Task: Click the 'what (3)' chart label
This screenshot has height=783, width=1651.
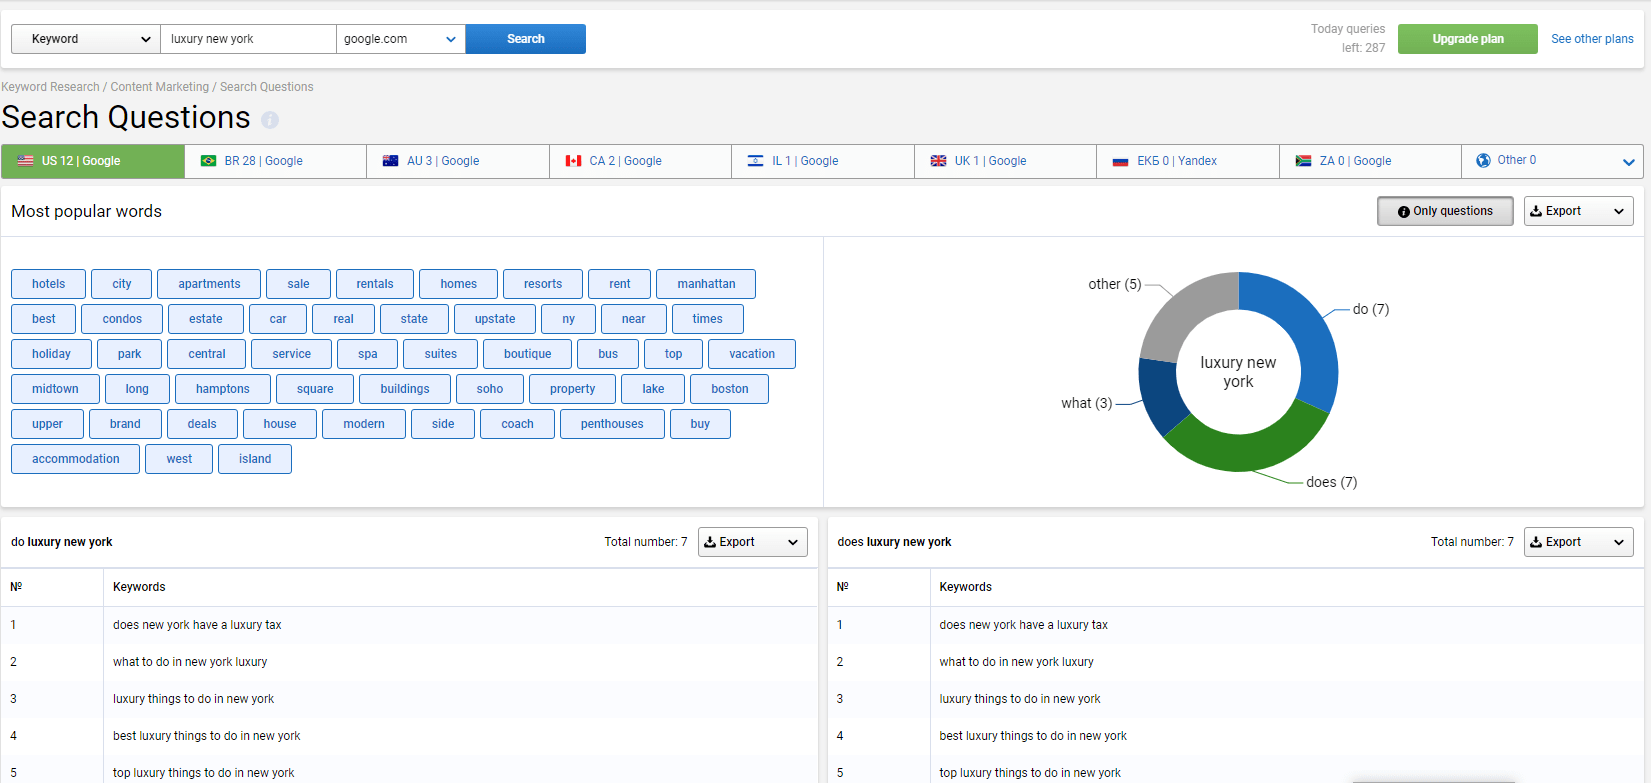Action: (1086, 403)
